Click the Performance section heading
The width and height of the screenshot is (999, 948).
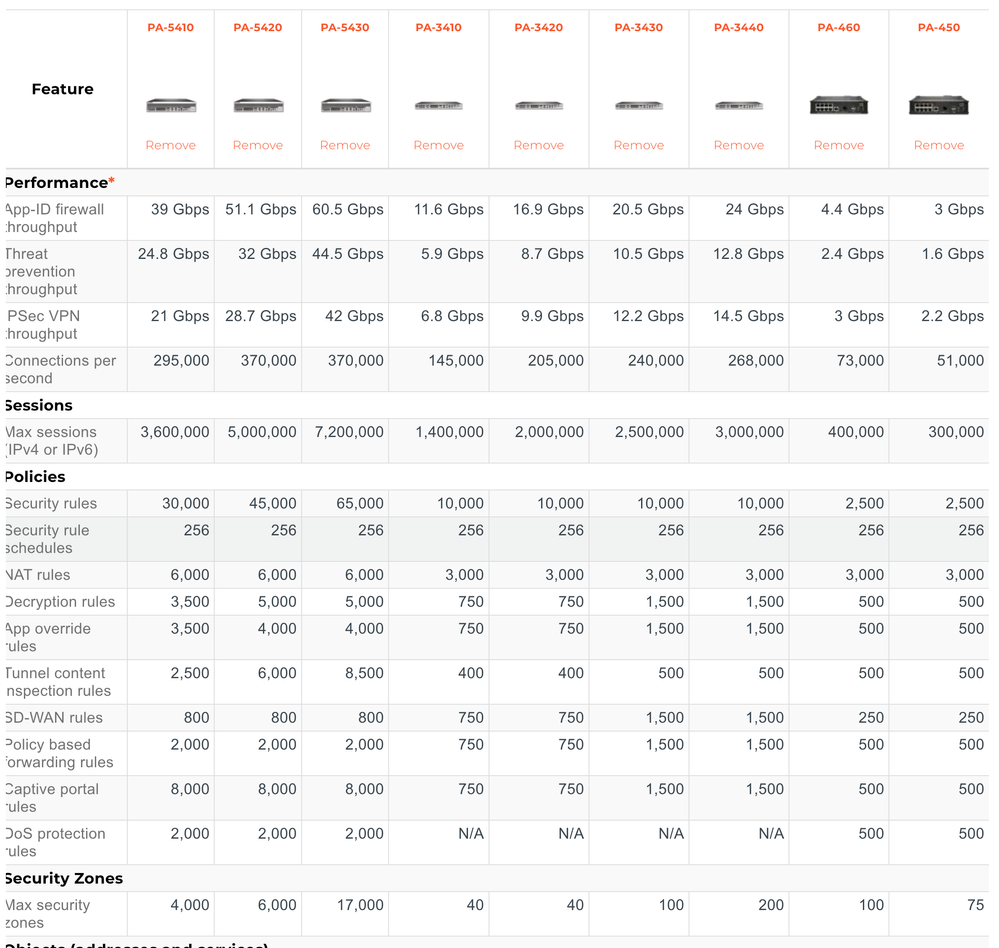coord(57,183)
